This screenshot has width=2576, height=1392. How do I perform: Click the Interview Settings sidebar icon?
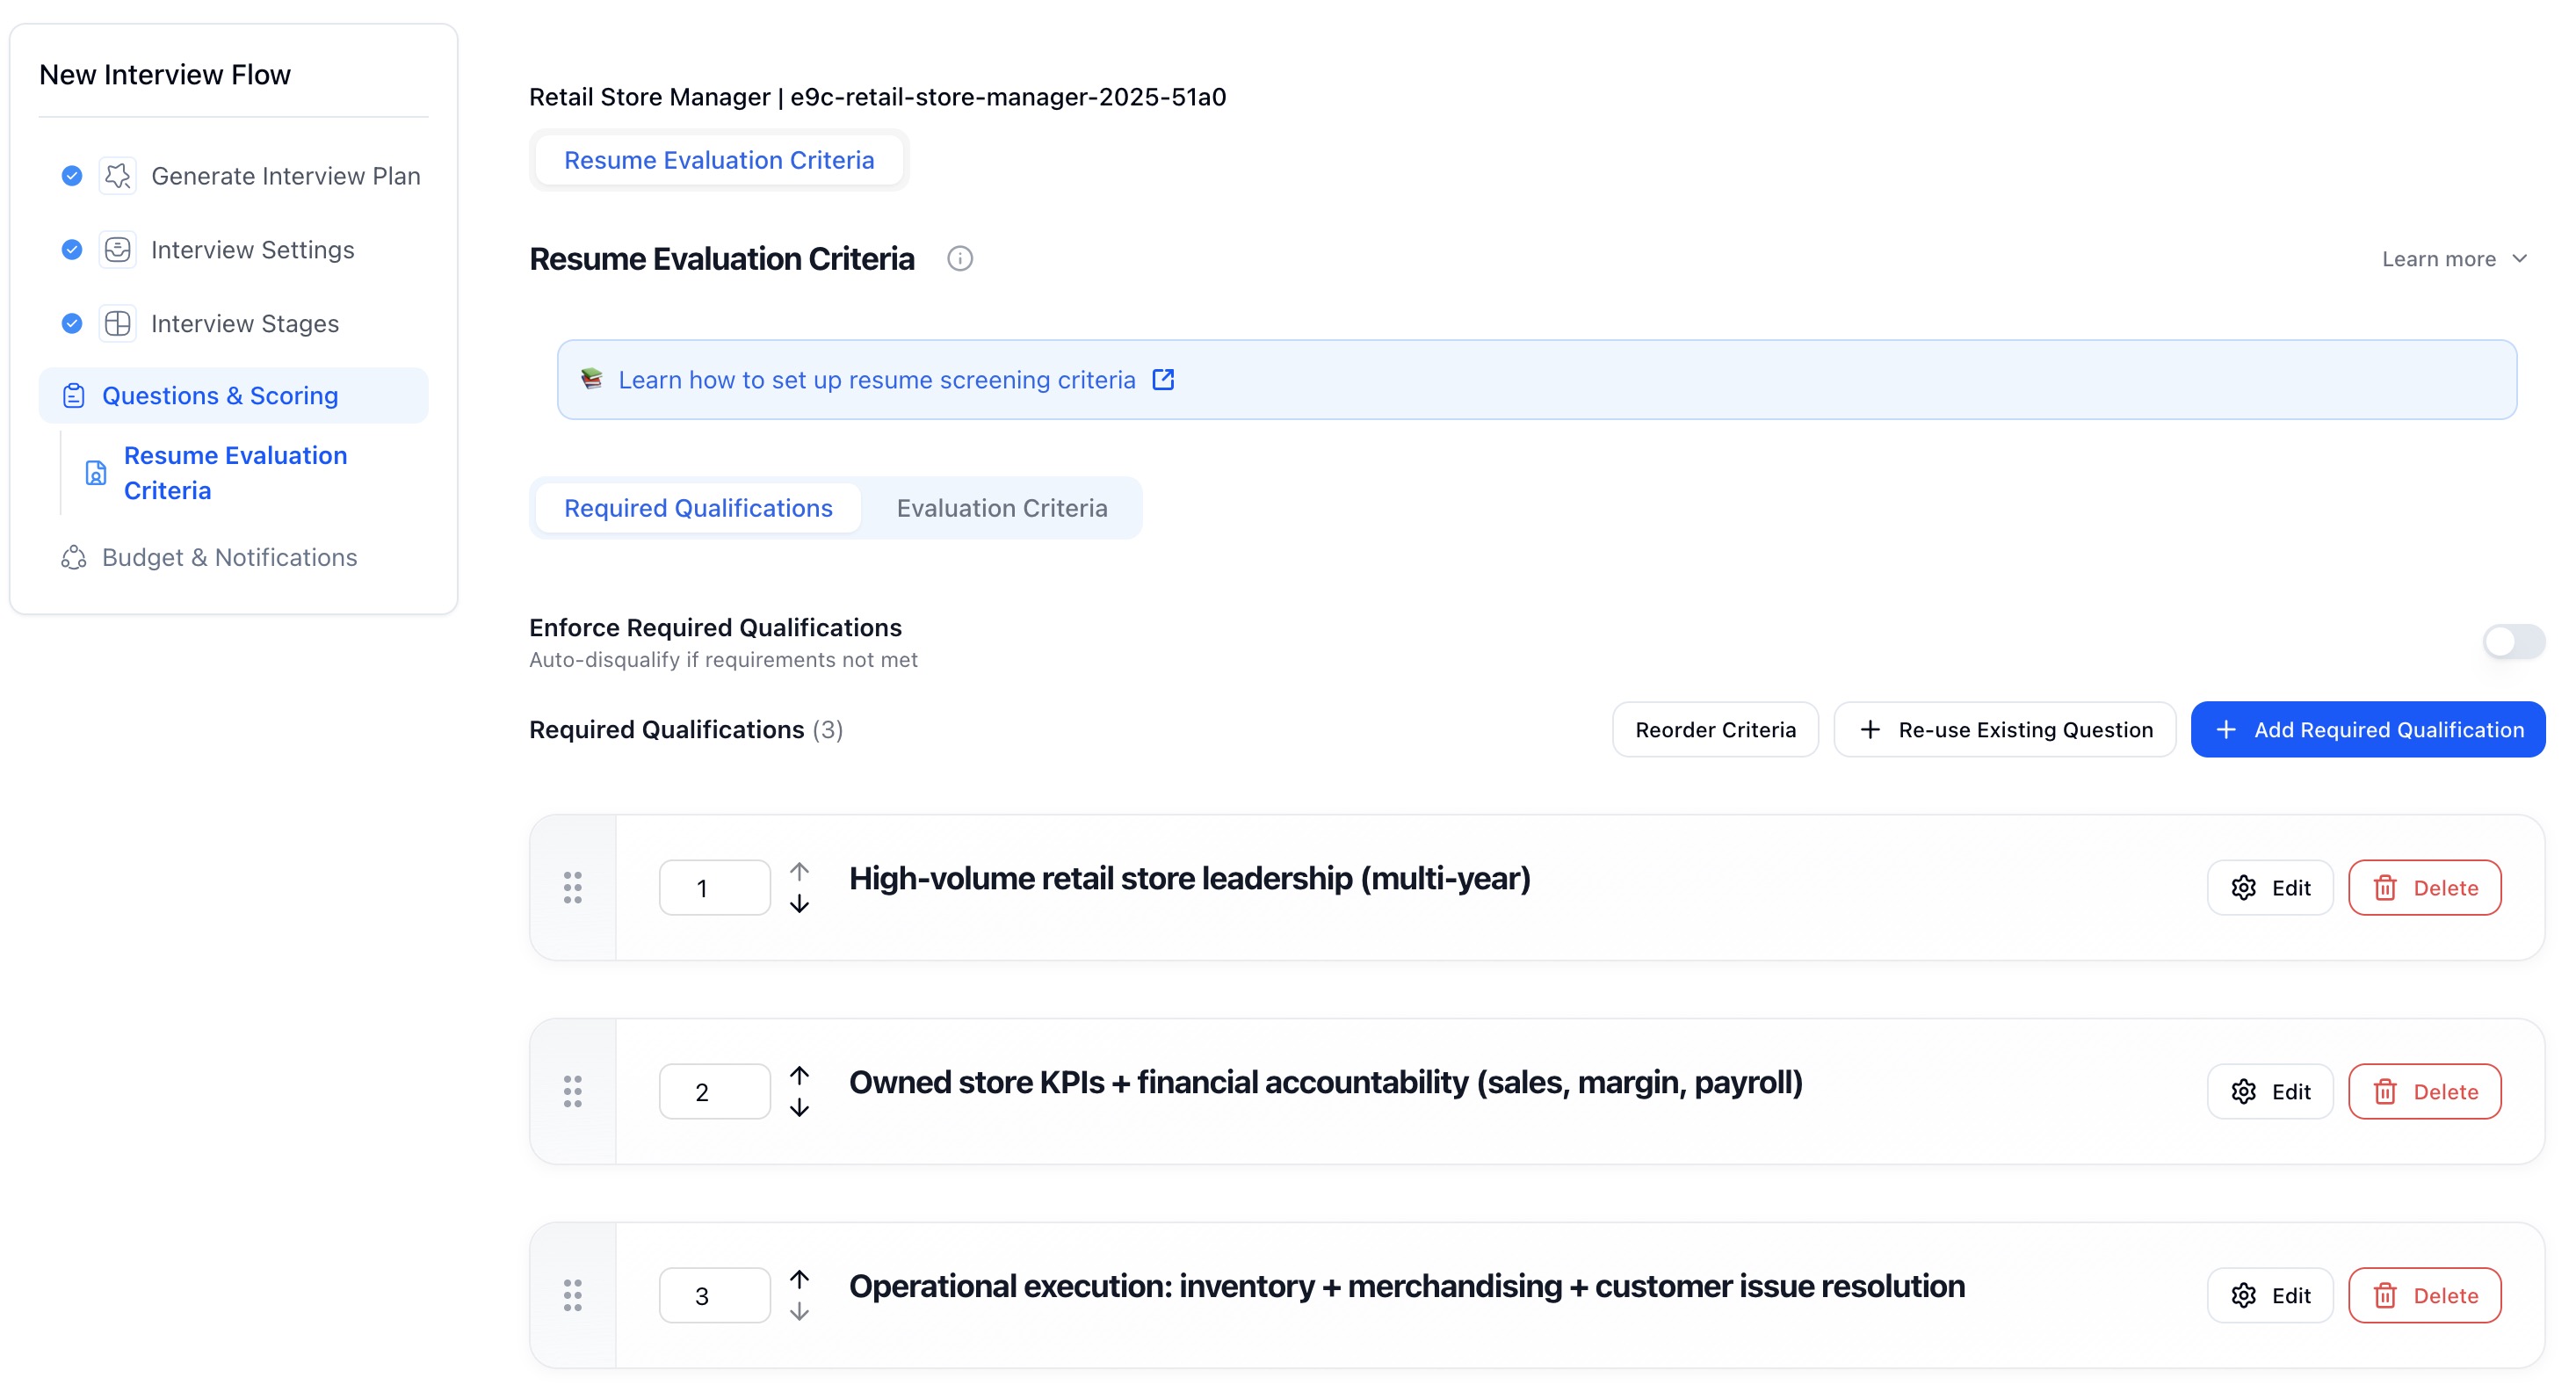pos(117,249)
